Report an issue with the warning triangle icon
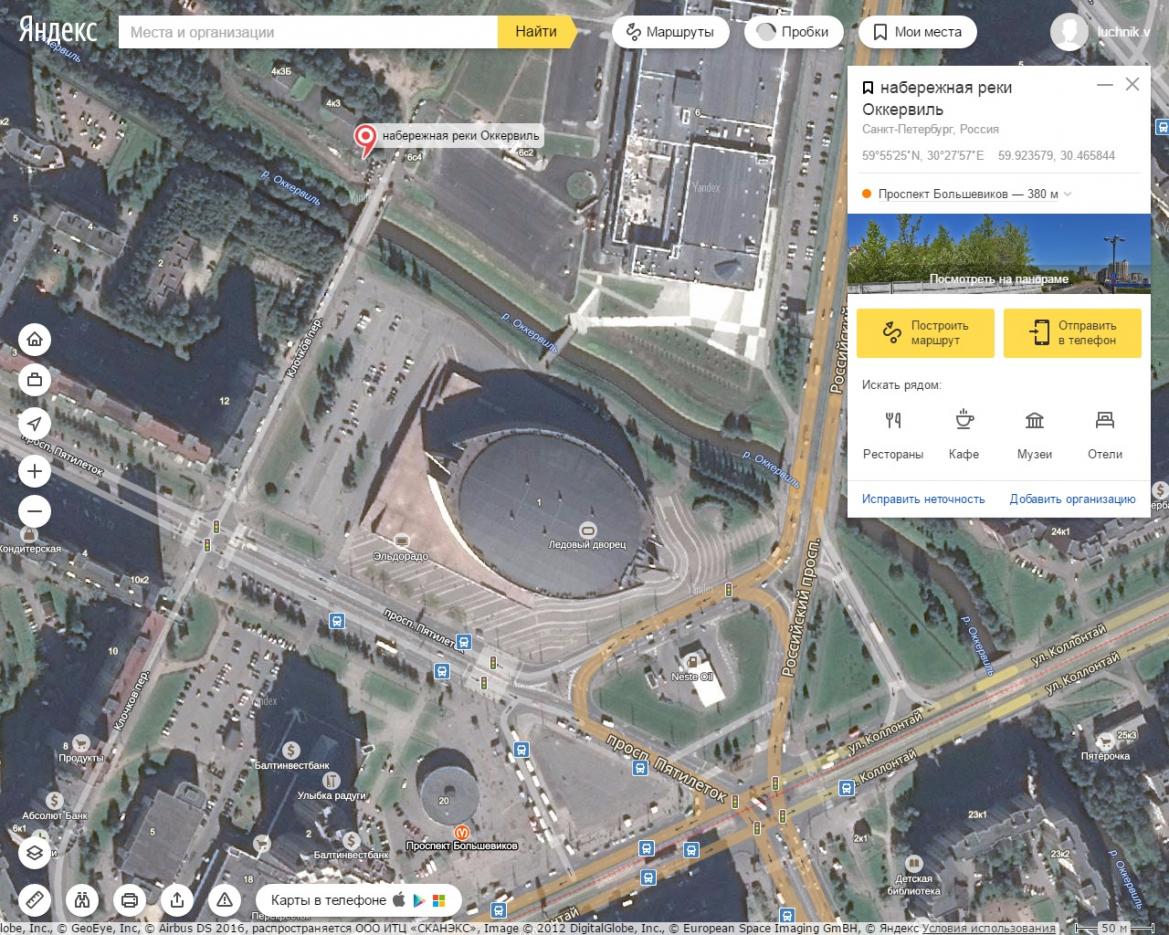The height and width of the screenshot is (935, 1169). coord(224,899)
